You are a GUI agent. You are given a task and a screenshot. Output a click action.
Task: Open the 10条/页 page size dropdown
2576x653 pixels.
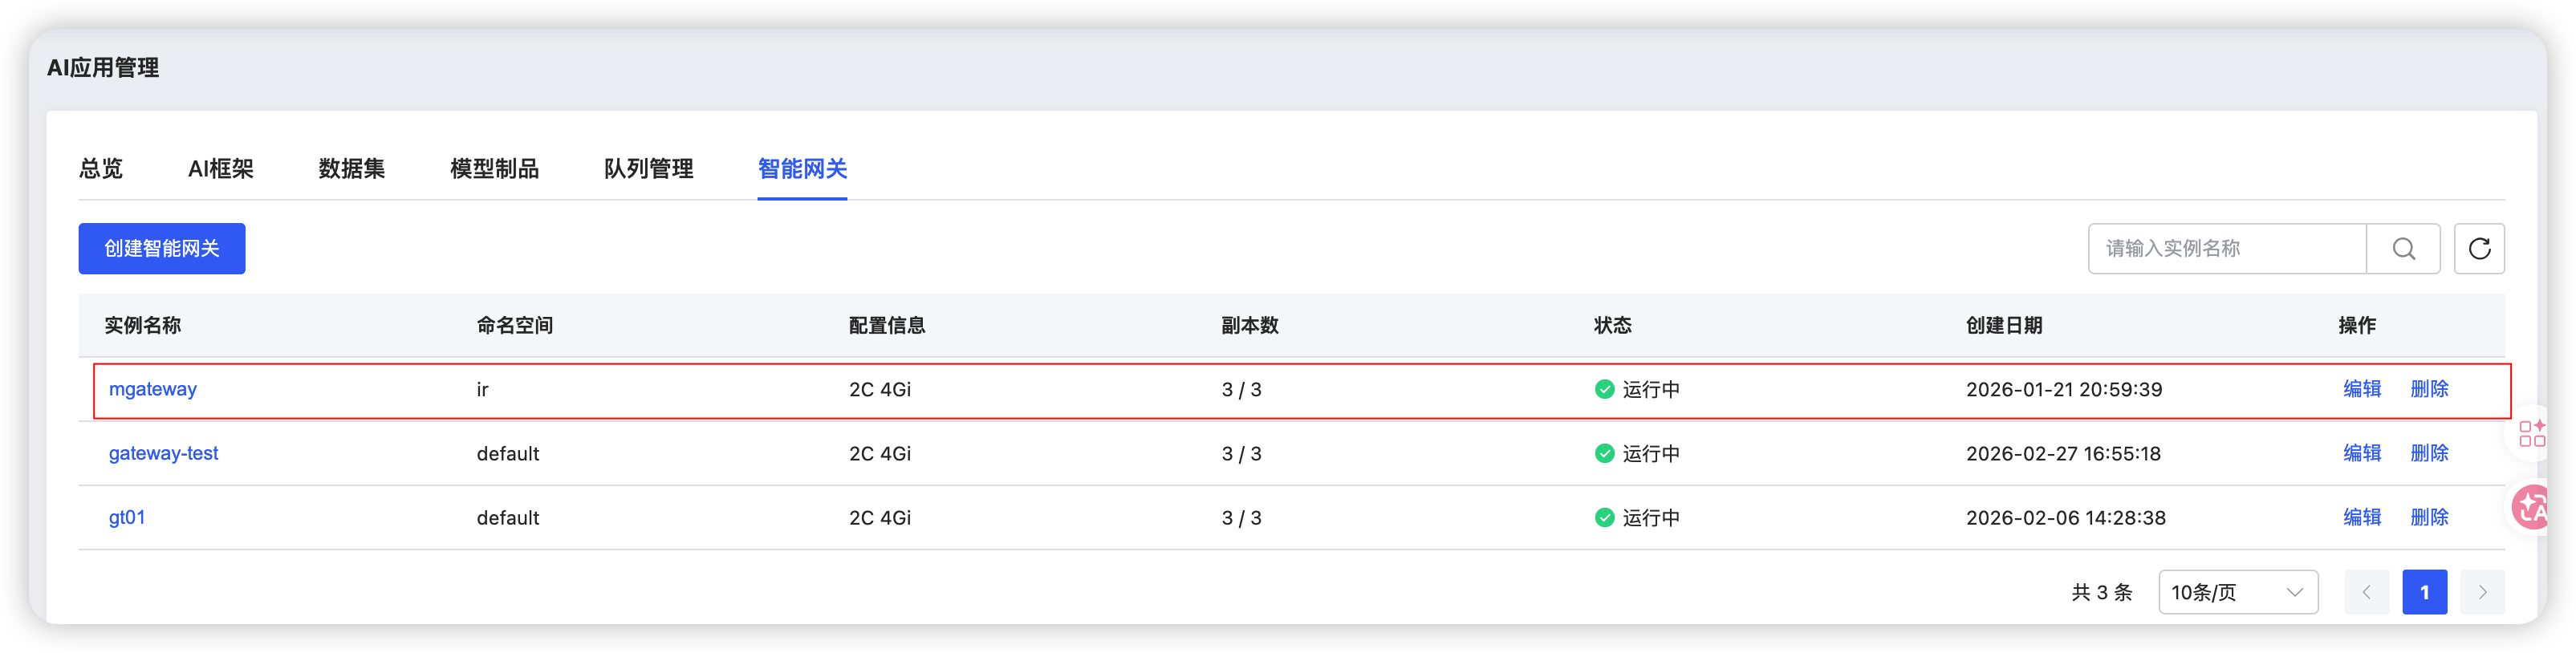(x=2237, y=592)
